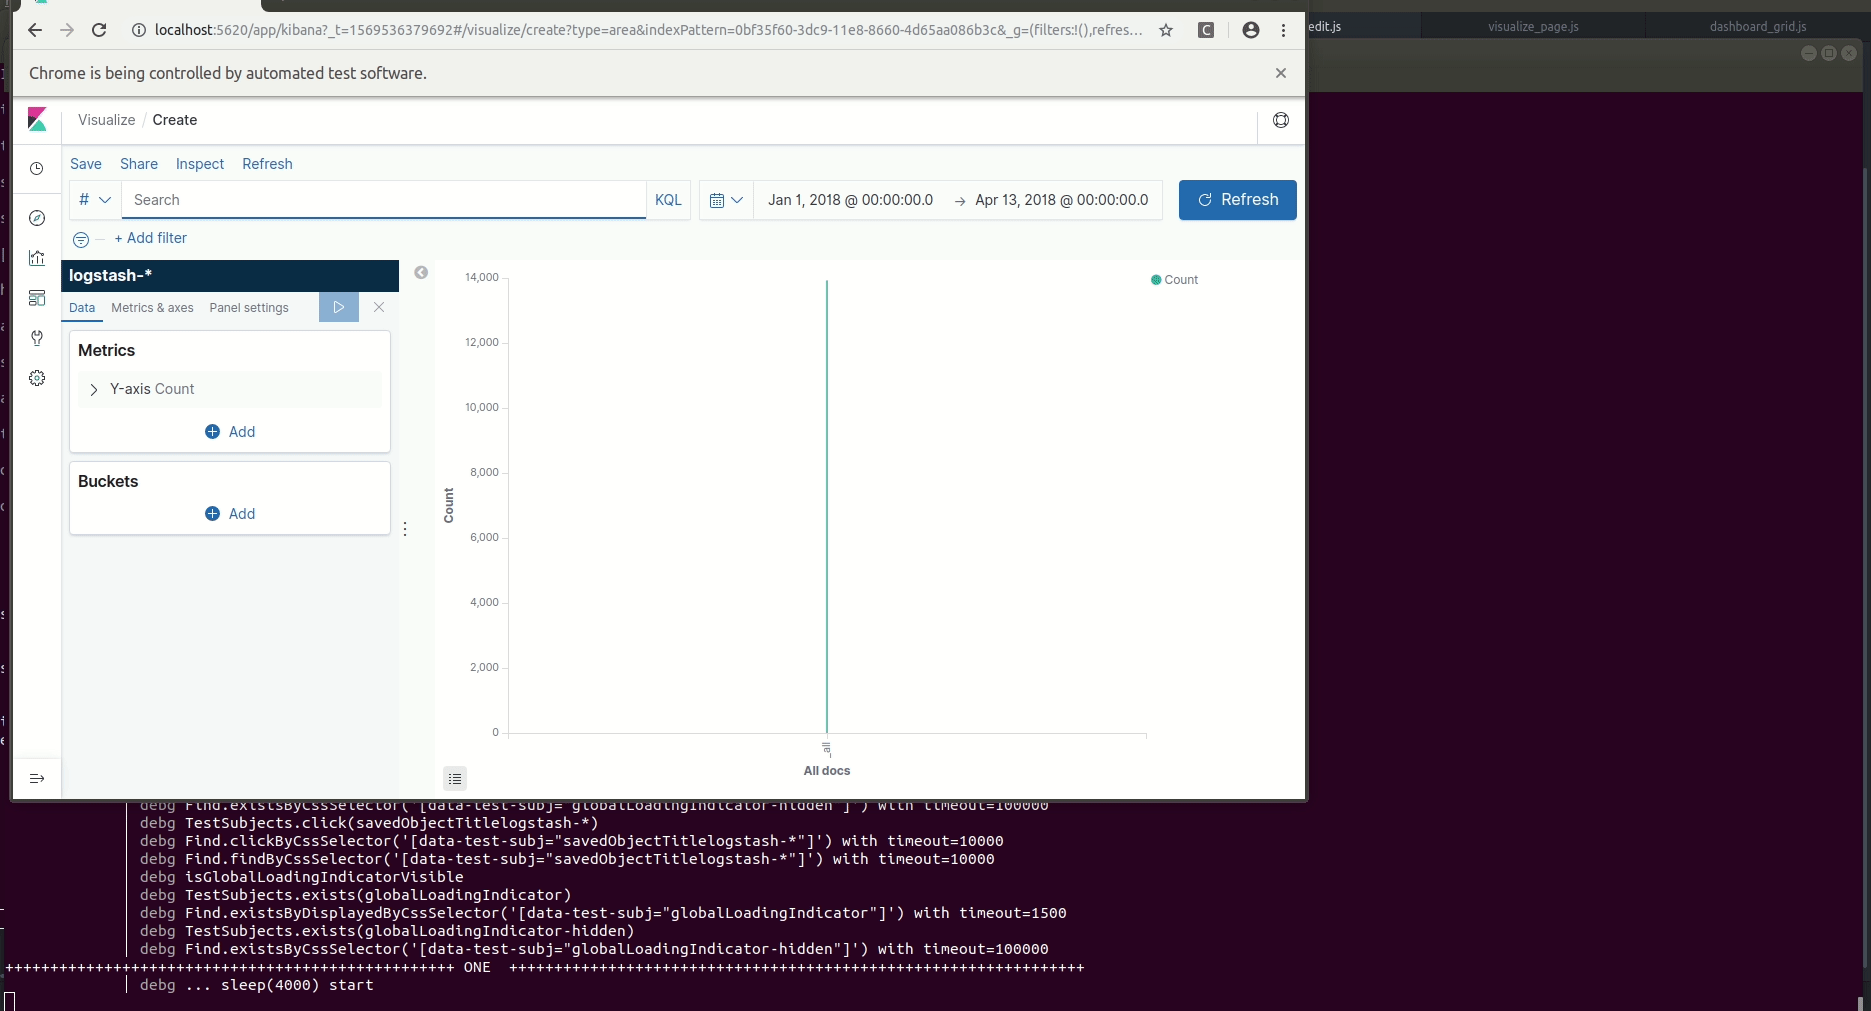
Task: Focus the Search query input
Action: click(x=384, y=200)
